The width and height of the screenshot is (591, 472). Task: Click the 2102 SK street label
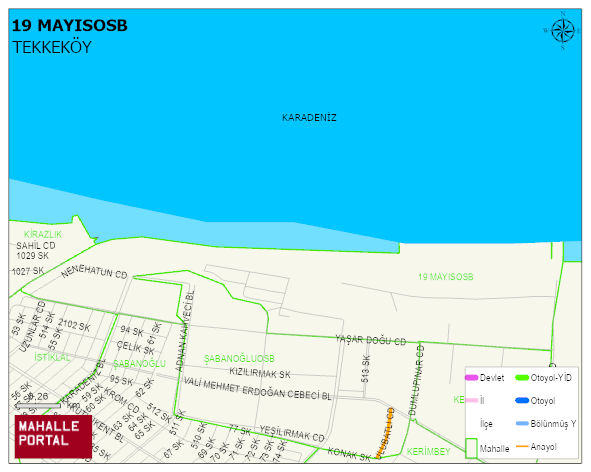74,325
